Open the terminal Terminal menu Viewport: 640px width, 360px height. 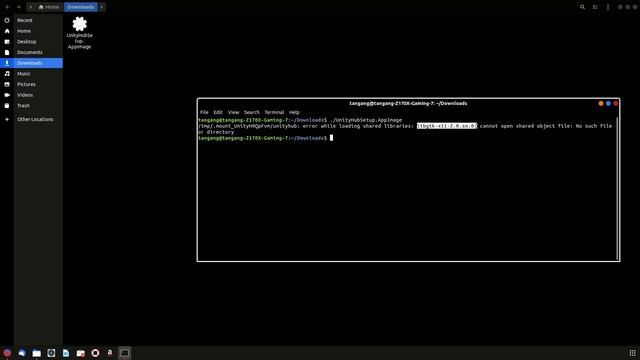point(274,112)
